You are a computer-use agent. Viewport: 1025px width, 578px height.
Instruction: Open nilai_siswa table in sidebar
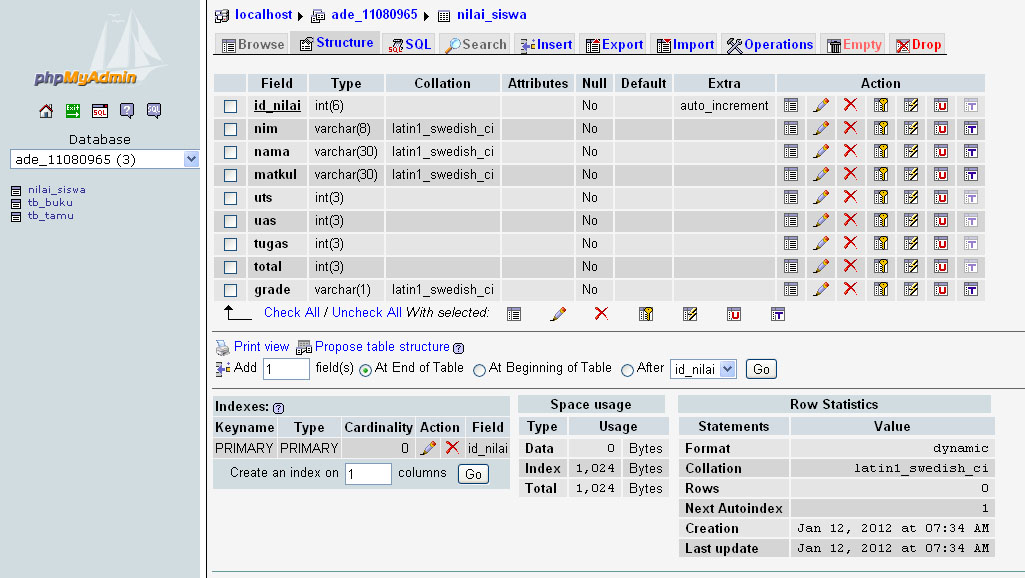tap(57, 190)
